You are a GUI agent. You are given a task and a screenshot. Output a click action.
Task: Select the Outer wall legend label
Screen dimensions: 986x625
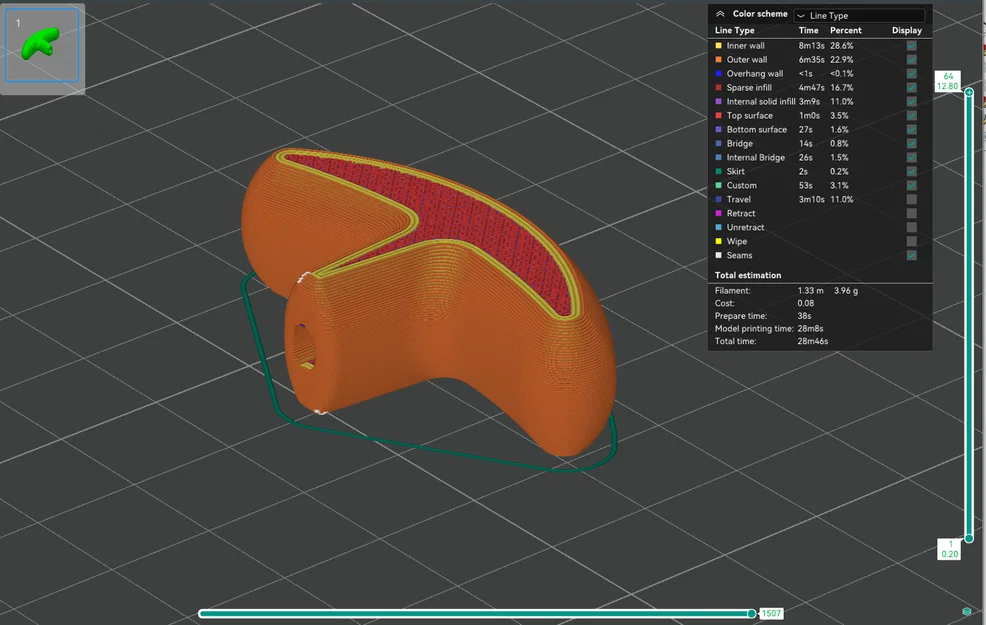click(x=747, y=60)
